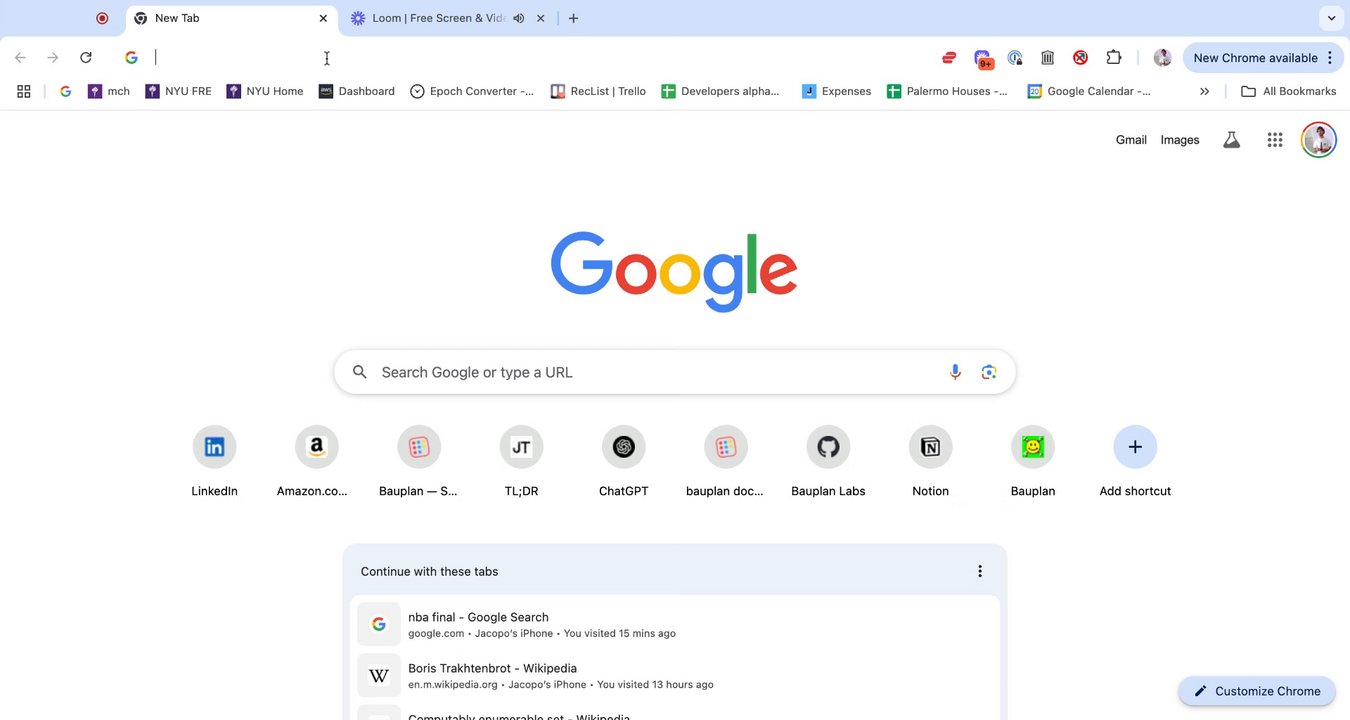1350x720 pixels.
Task: Open the Bauplan Labs GitHub shortcut
Action: click(x=828, y=447)
